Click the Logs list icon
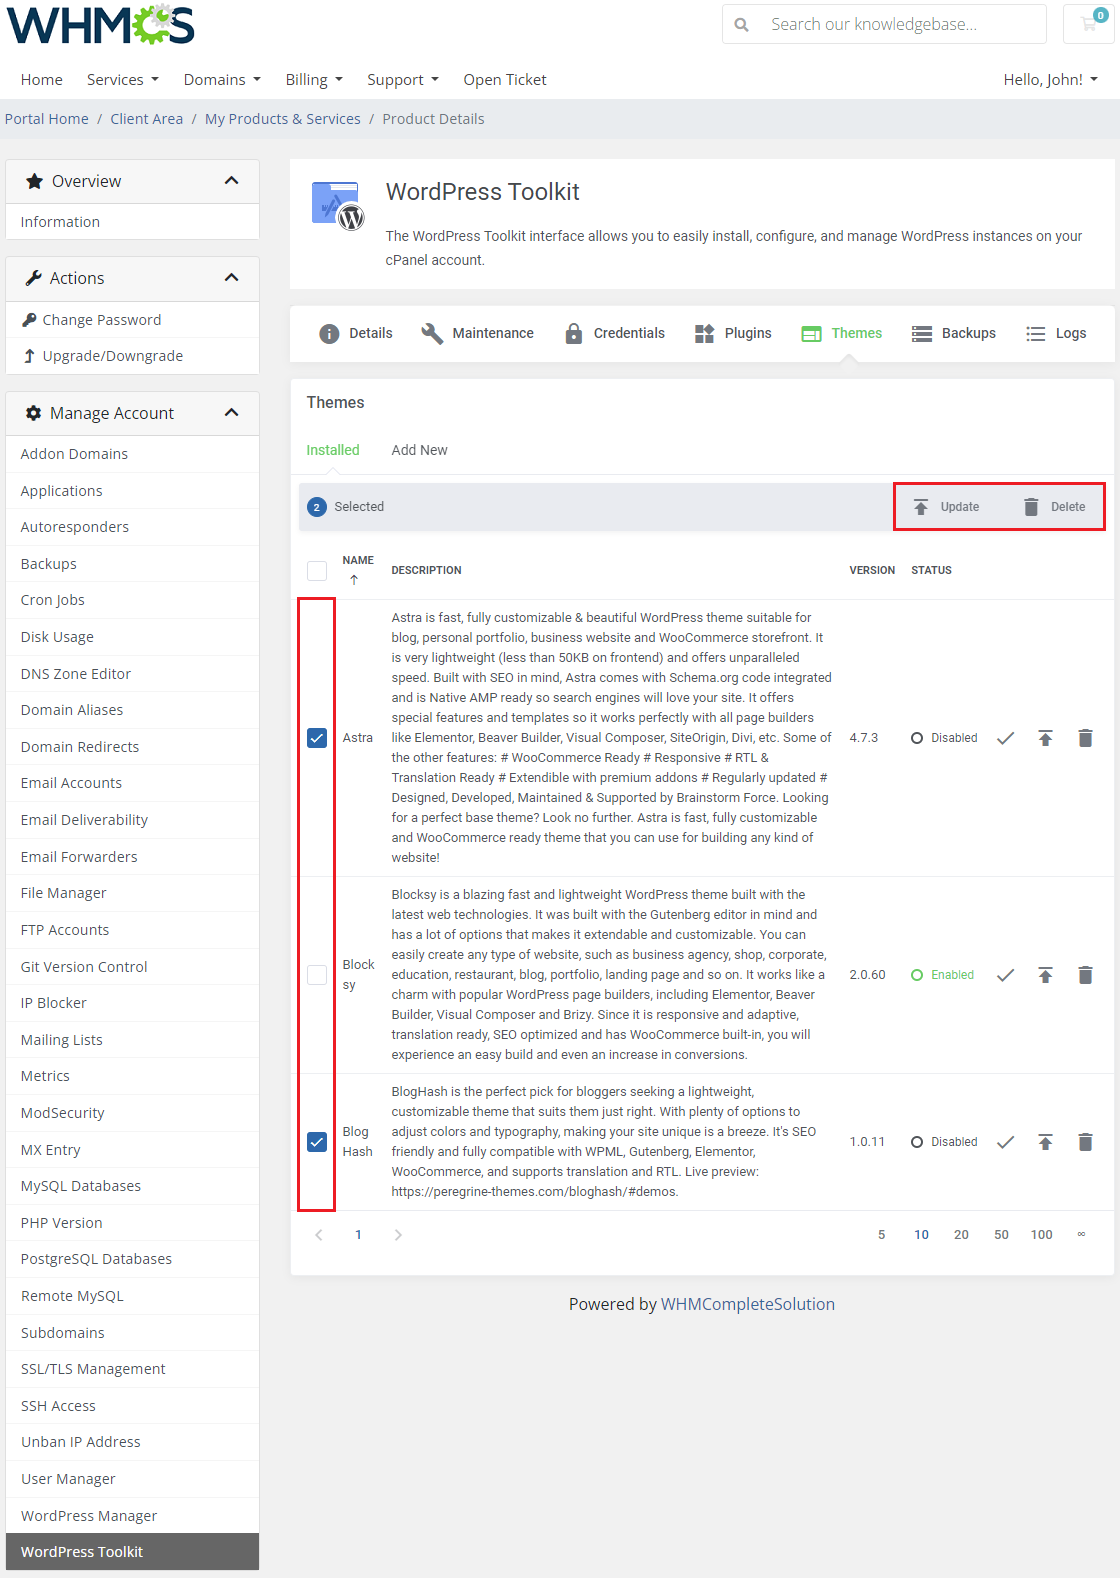1120x1578 pixels. click(1036, 334)
